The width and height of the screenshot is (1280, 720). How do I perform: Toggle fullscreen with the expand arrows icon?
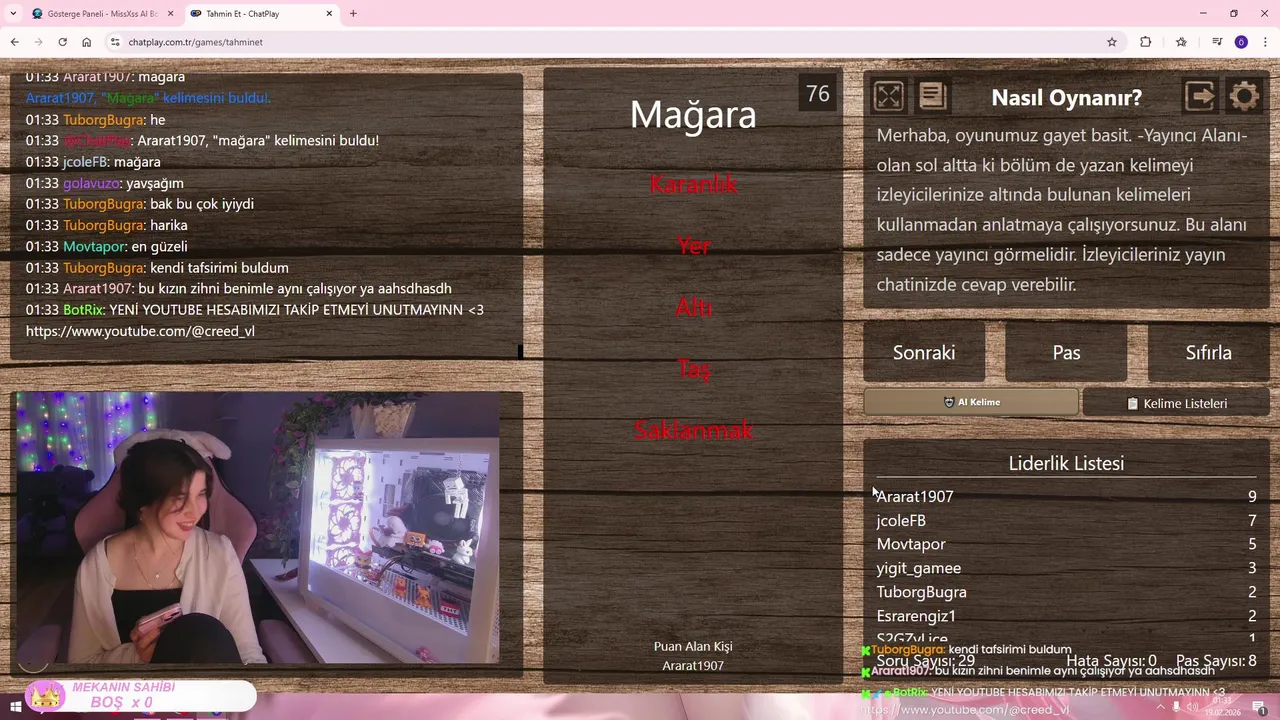(x=888, y=96)
